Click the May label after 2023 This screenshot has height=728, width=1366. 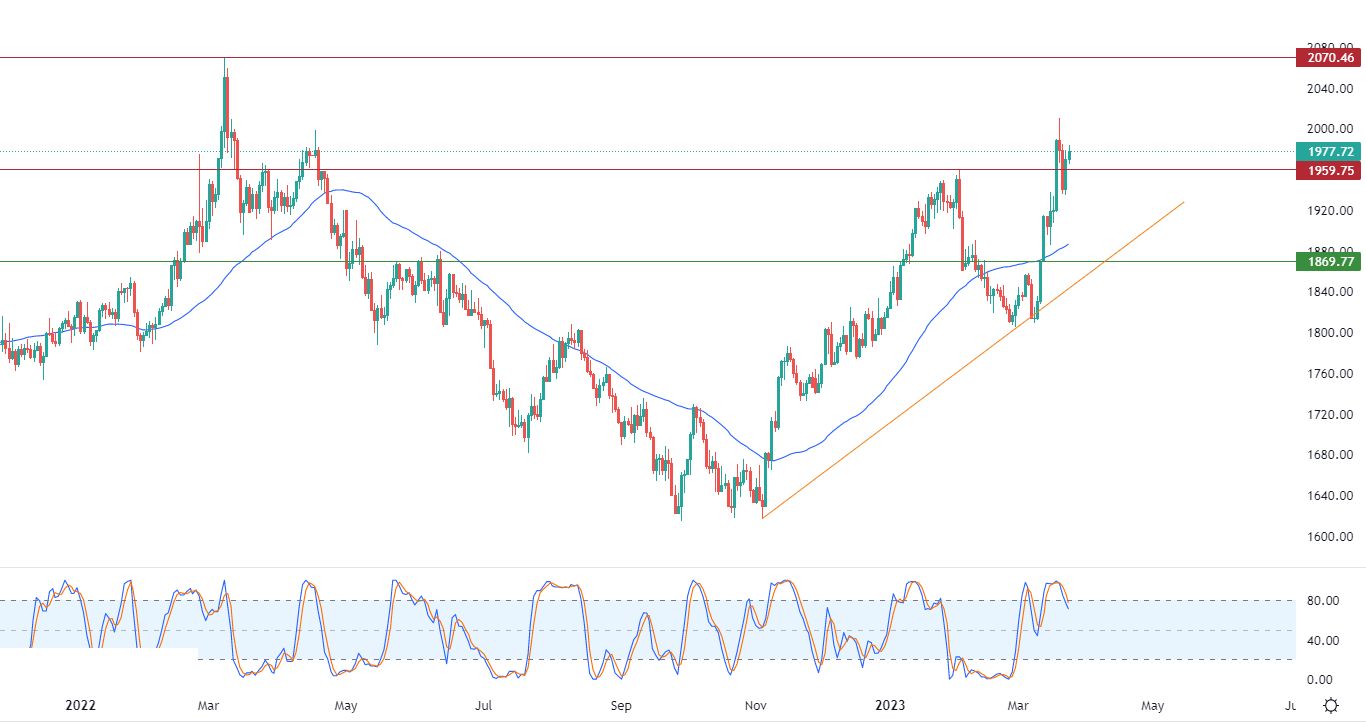click(x=1153, y=706)
